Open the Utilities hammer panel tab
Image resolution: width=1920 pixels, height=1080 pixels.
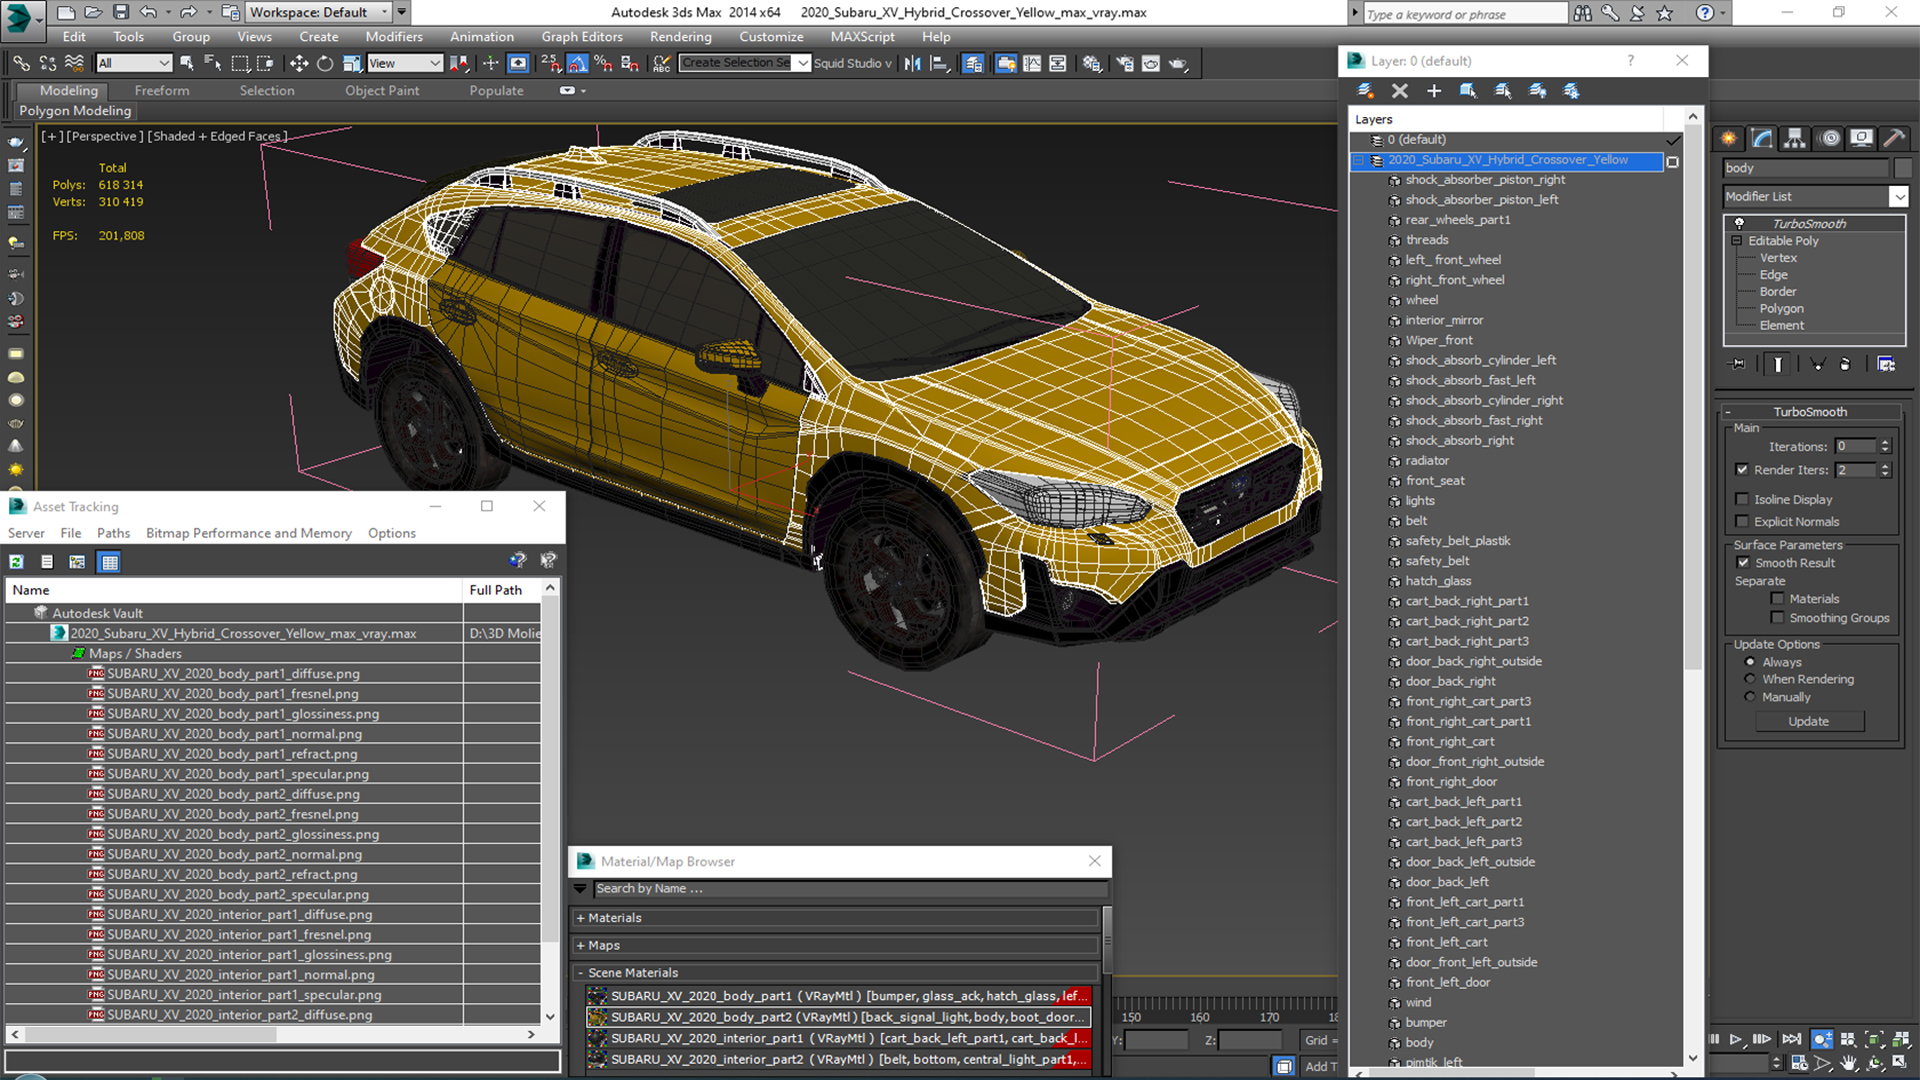coord(1893,139)
